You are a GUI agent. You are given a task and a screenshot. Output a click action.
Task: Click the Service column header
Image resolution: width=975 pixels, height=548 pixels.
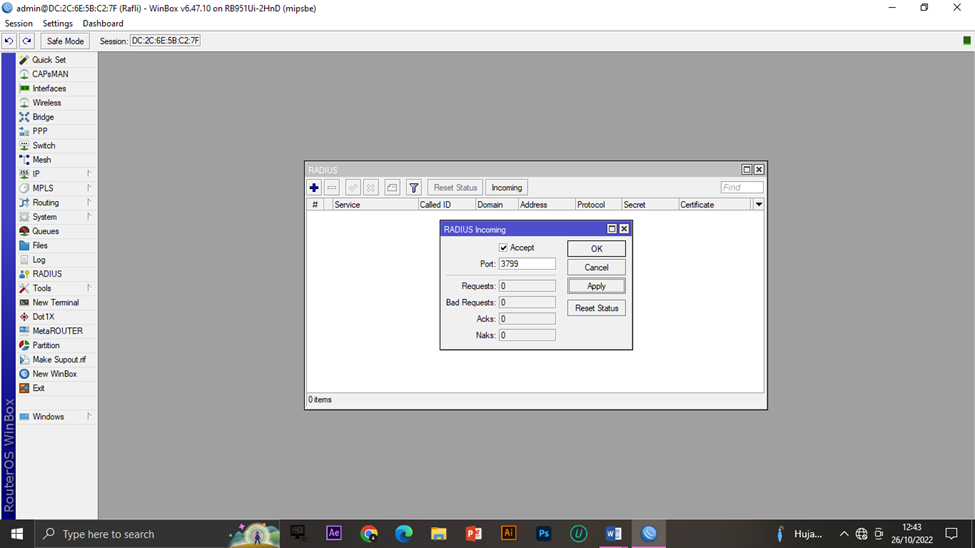tap(375, 205)
